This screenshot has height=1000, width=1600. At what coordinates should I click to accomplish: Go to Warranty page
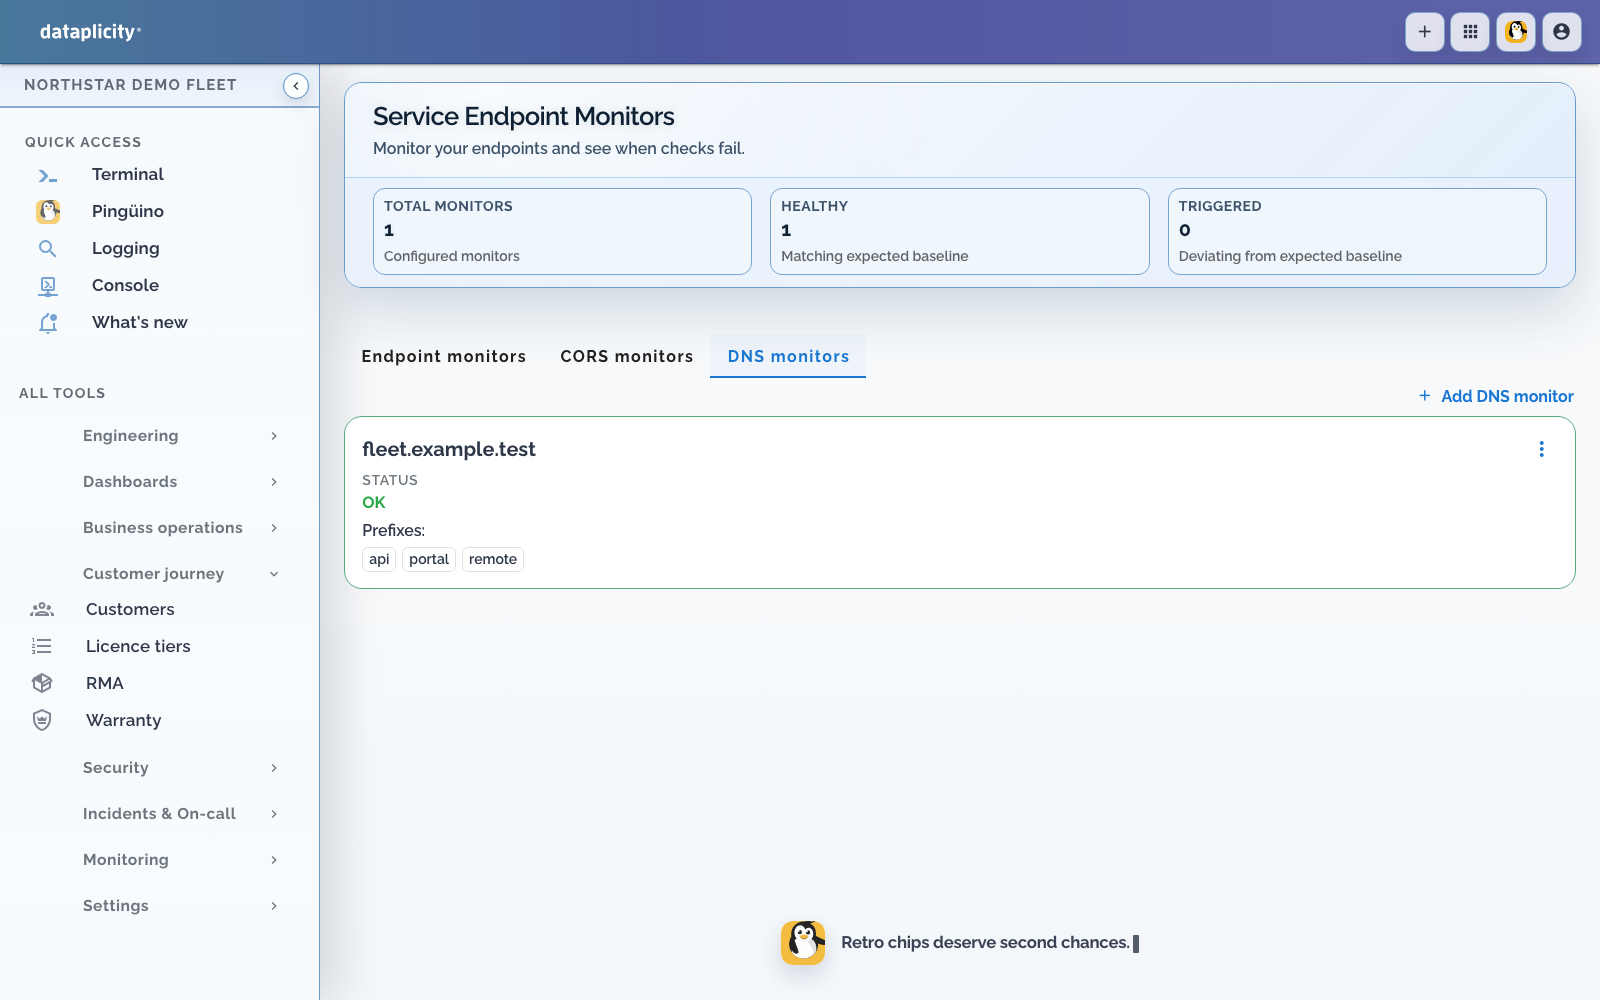click(x=123, y=720)
